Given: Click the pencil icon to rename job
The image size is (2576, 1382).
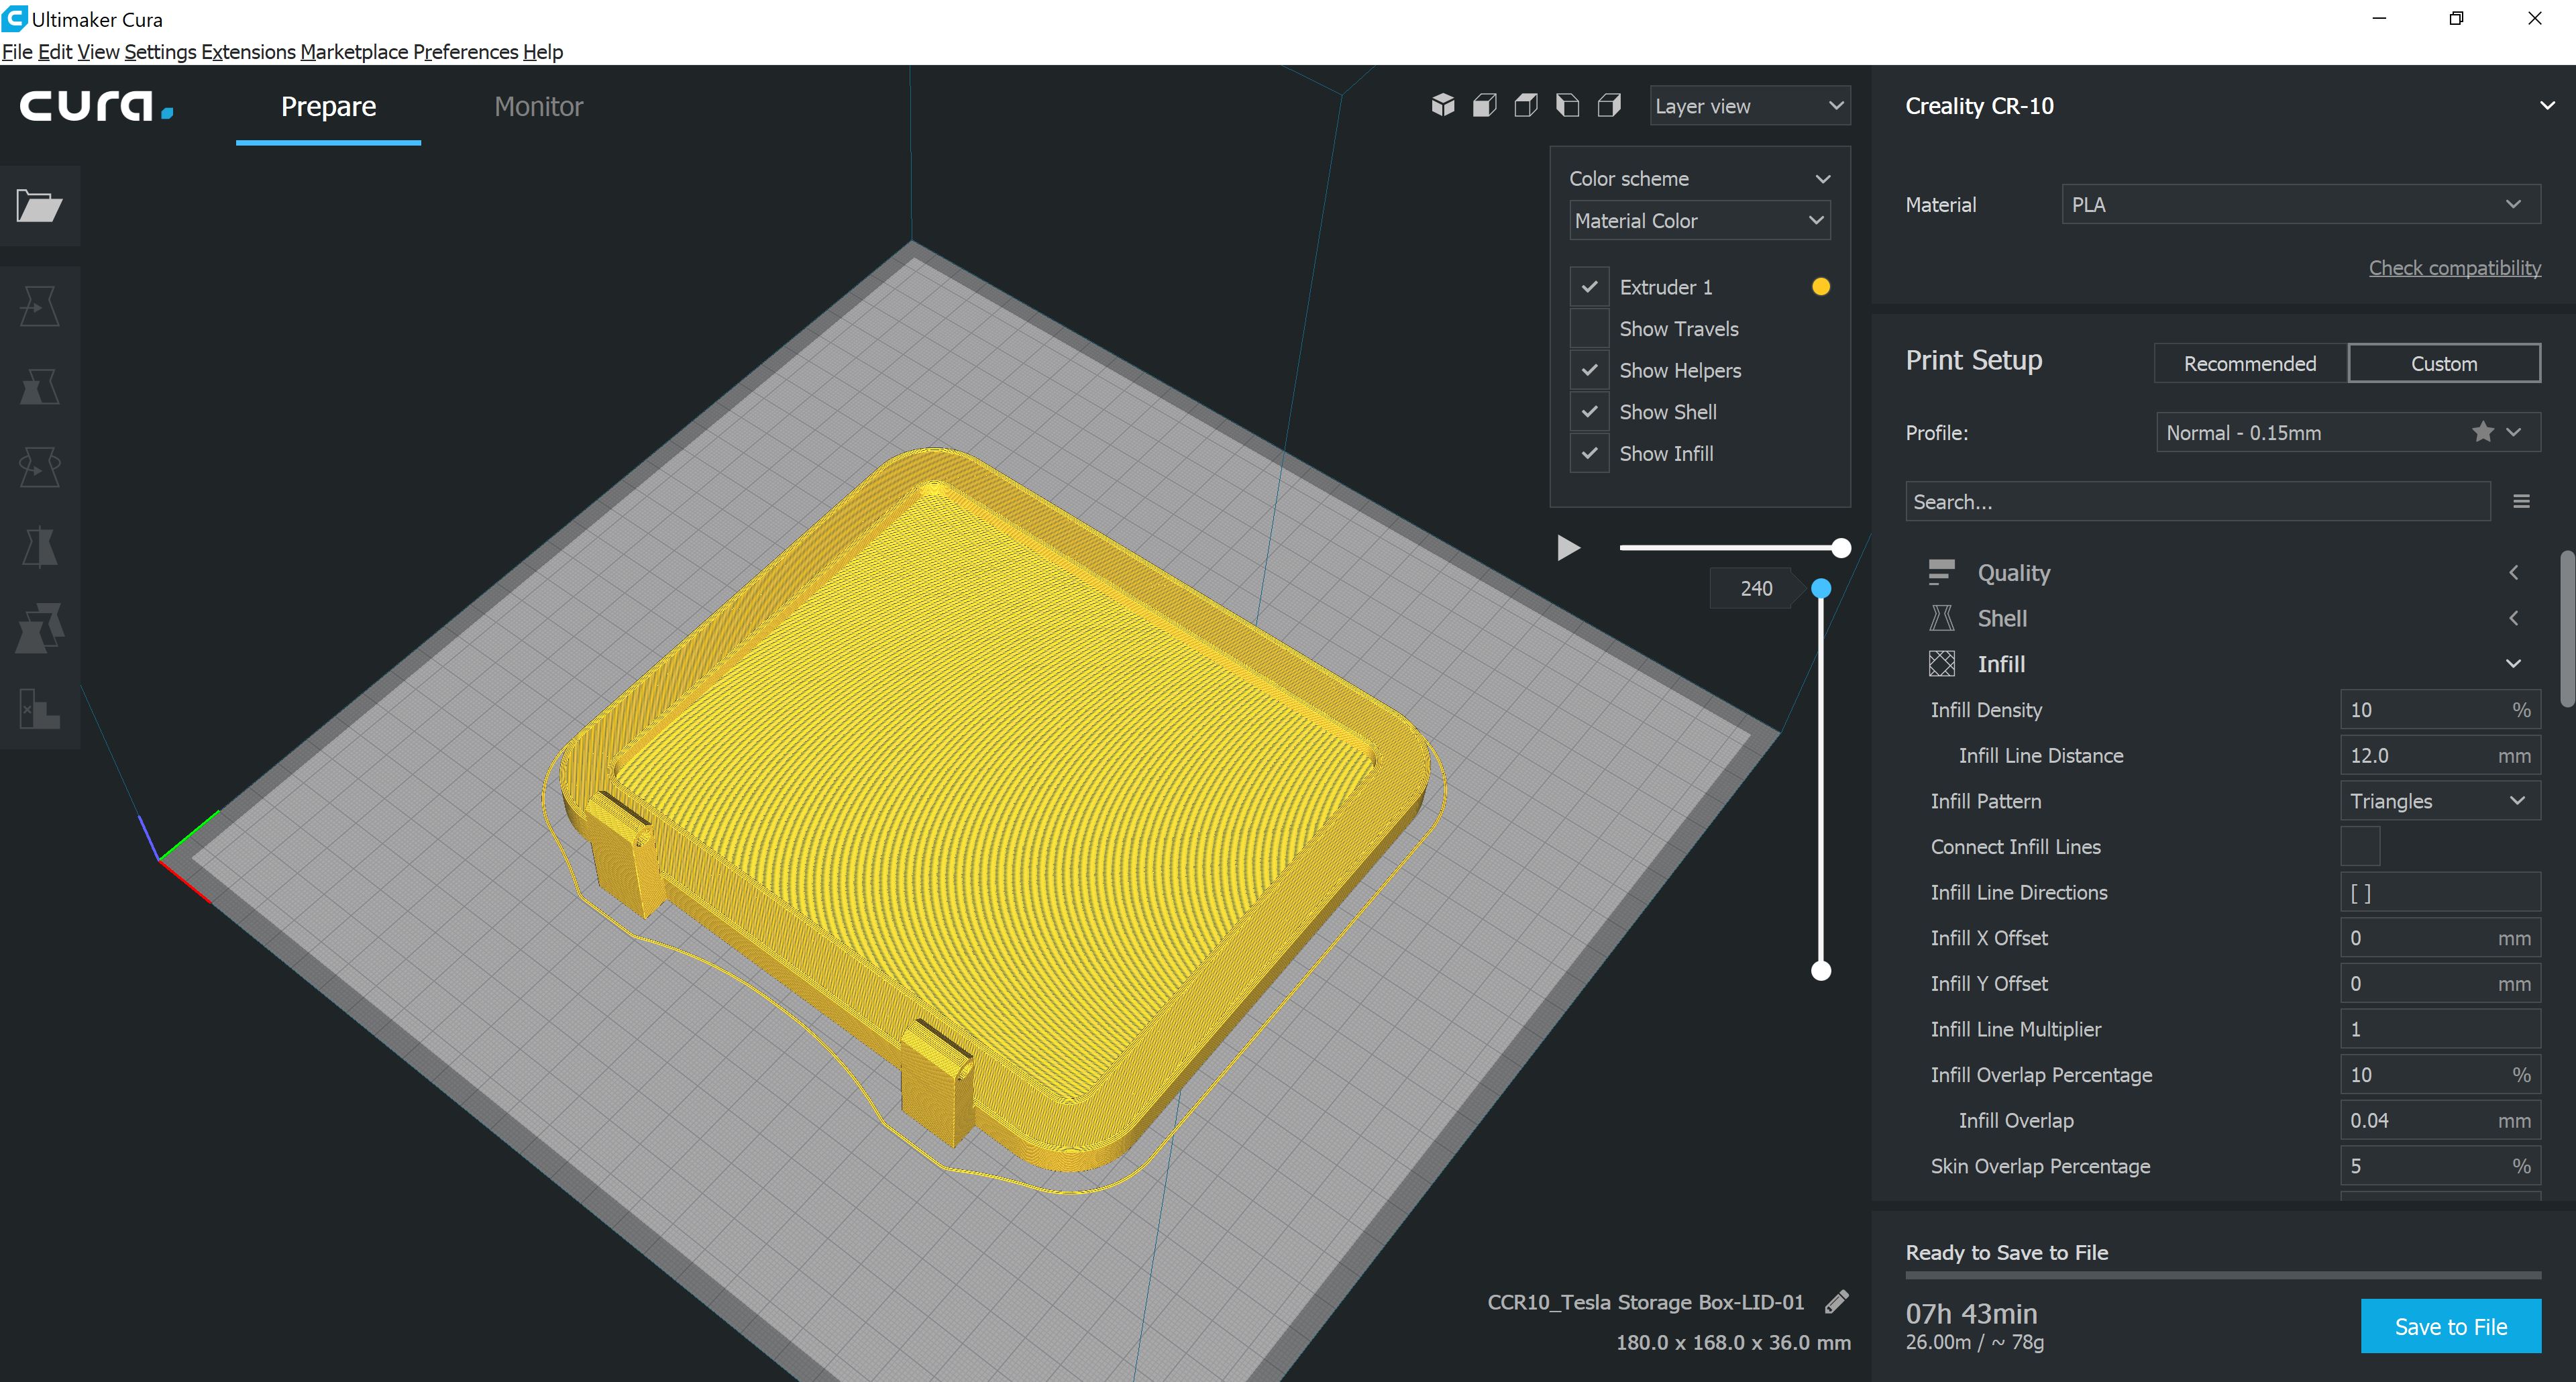Looking at the screenshot, I should click(x=1836, y=1301).
